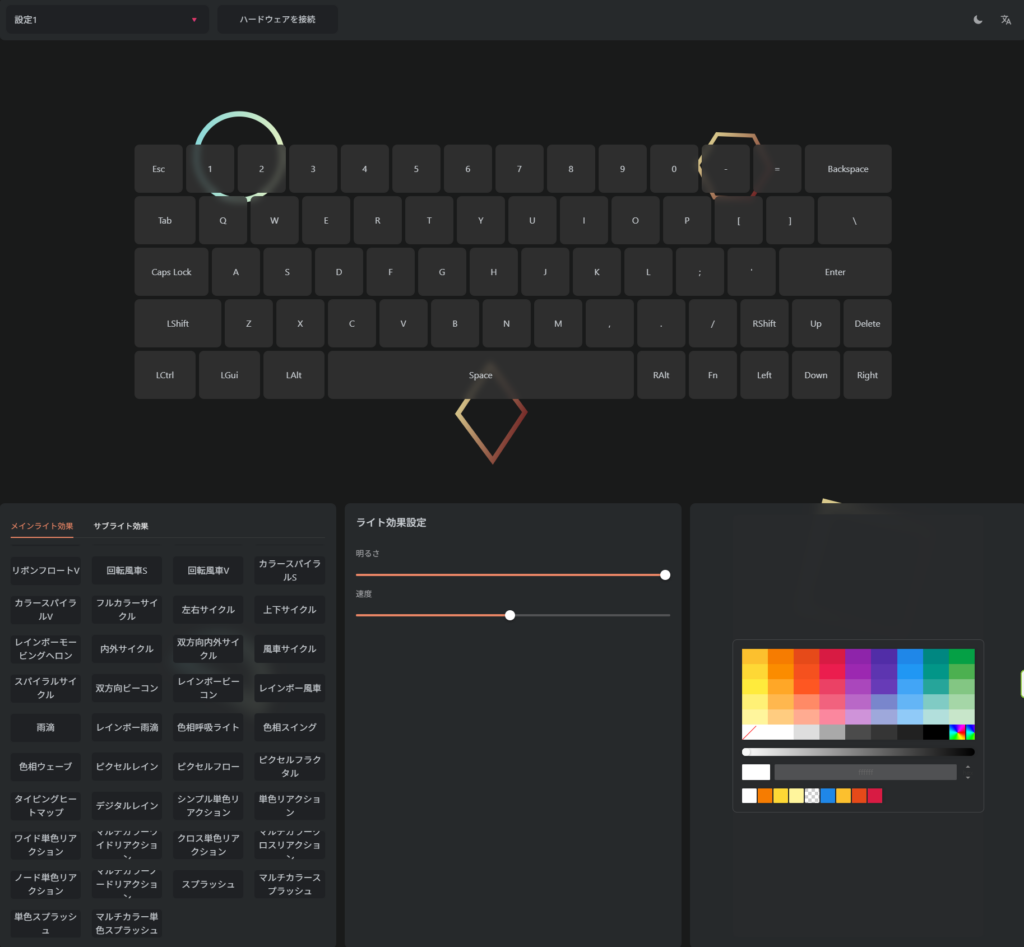Click the ハードウェアを接続 button
Viewport: 1024px width, 947px height.
coord(277,19)
